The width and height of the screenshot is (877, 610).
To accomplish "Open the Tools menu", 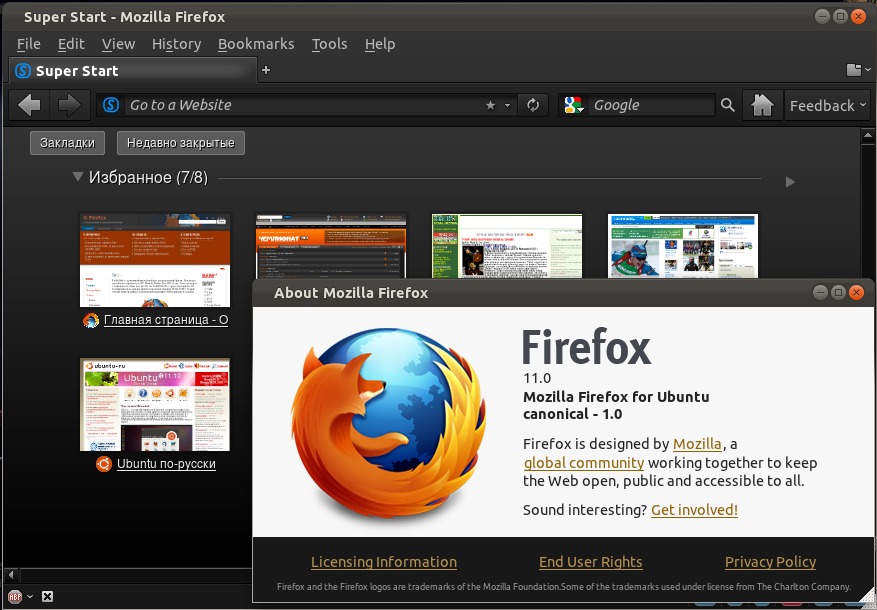I will pos(329,44).
